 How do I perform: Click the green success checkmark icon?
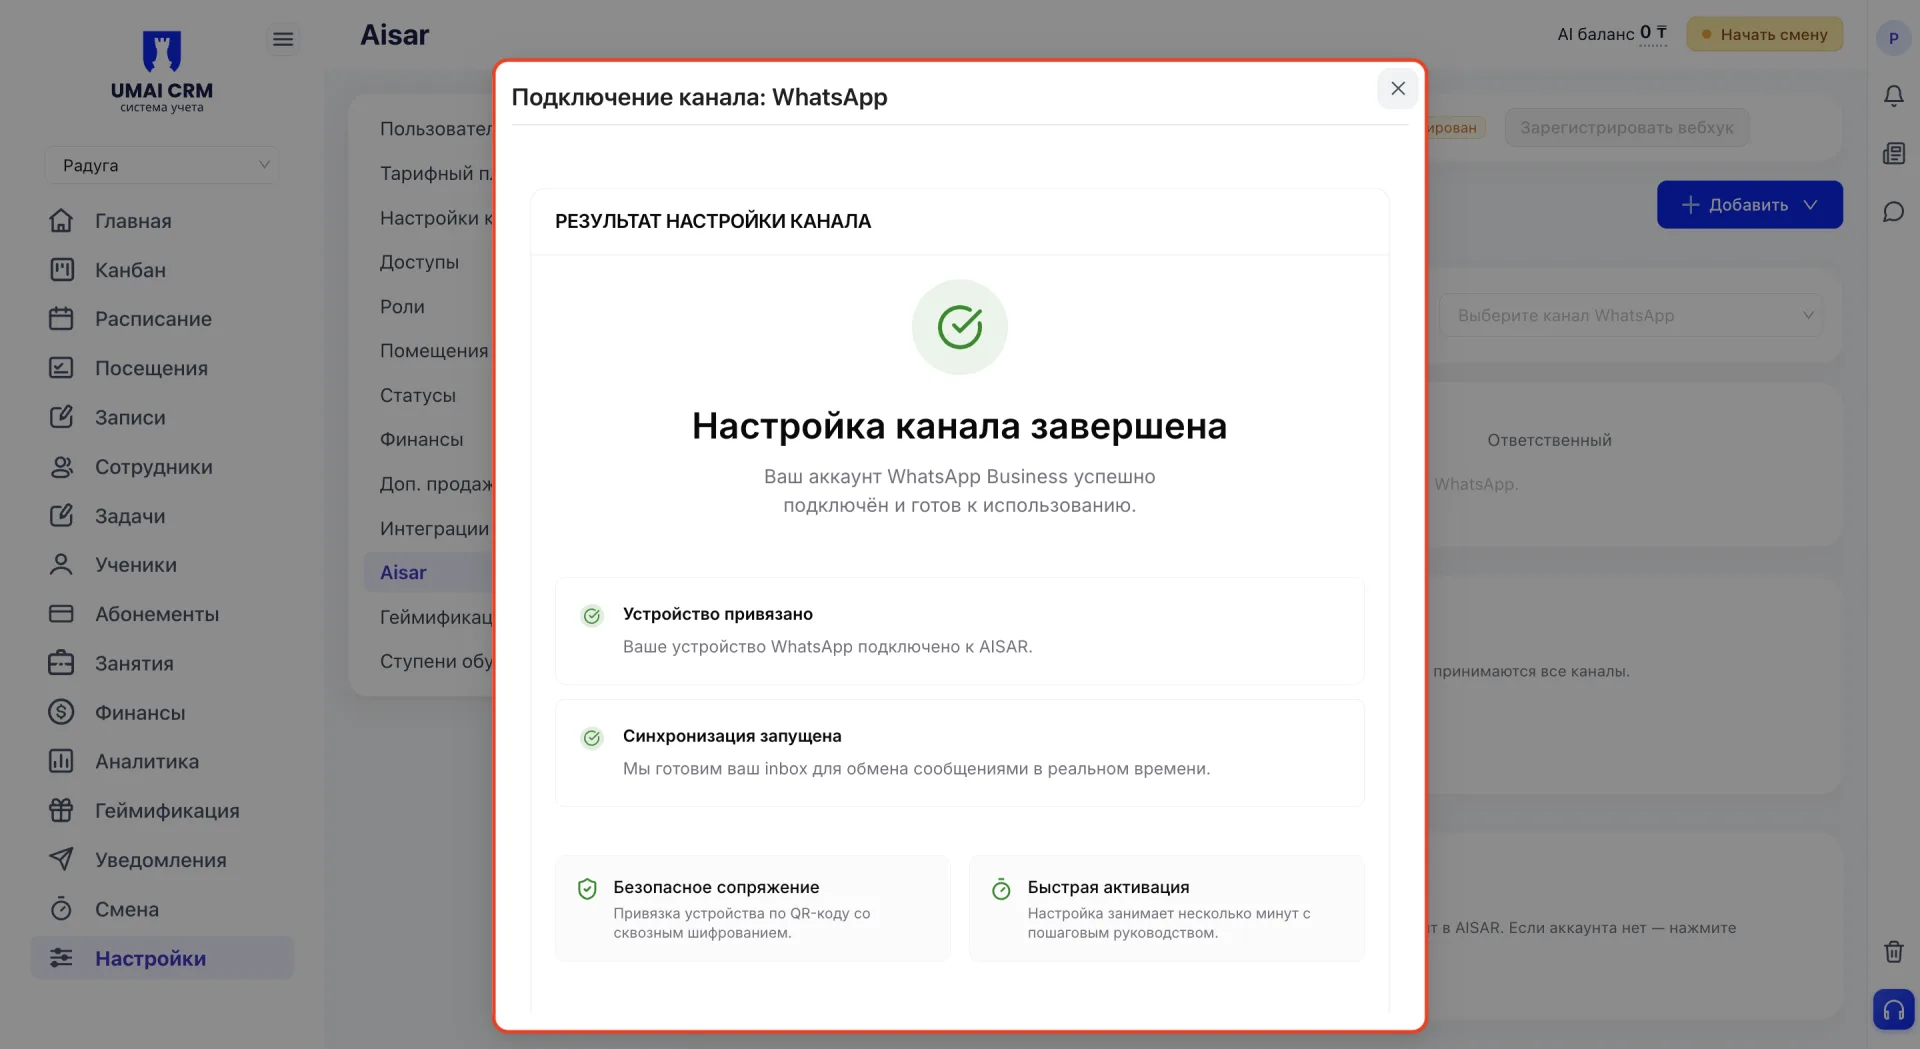960,327
